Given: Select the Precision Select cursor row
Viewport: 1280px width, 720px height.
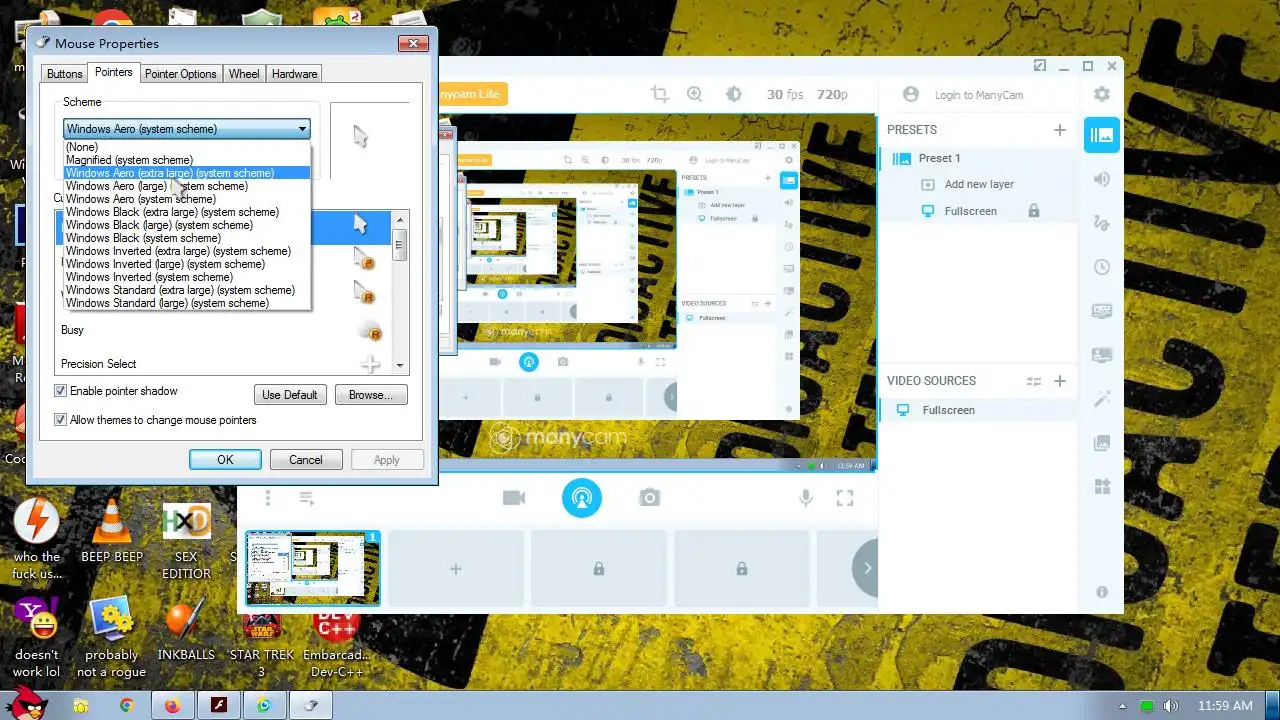Looking at the screenshot, I should (225, 364).
